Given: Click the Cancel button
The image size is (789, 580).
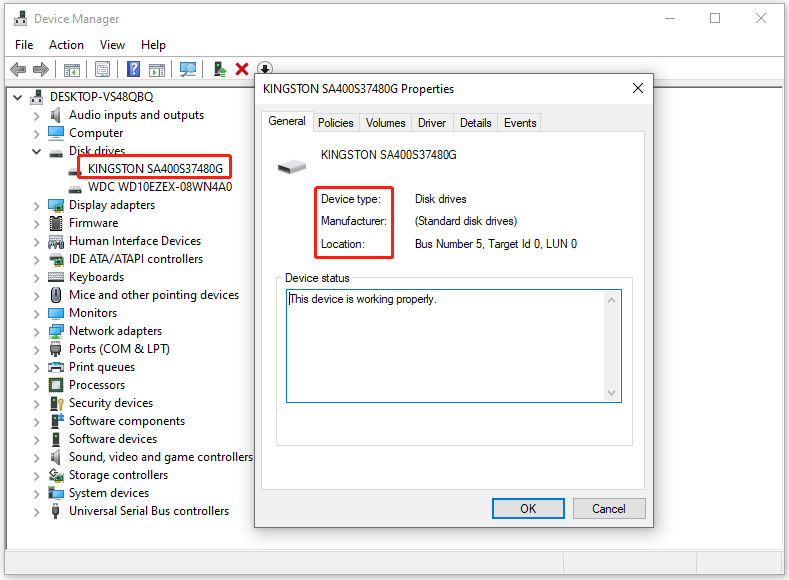Looking at the screenshot, I should click(x=609, y=509).
